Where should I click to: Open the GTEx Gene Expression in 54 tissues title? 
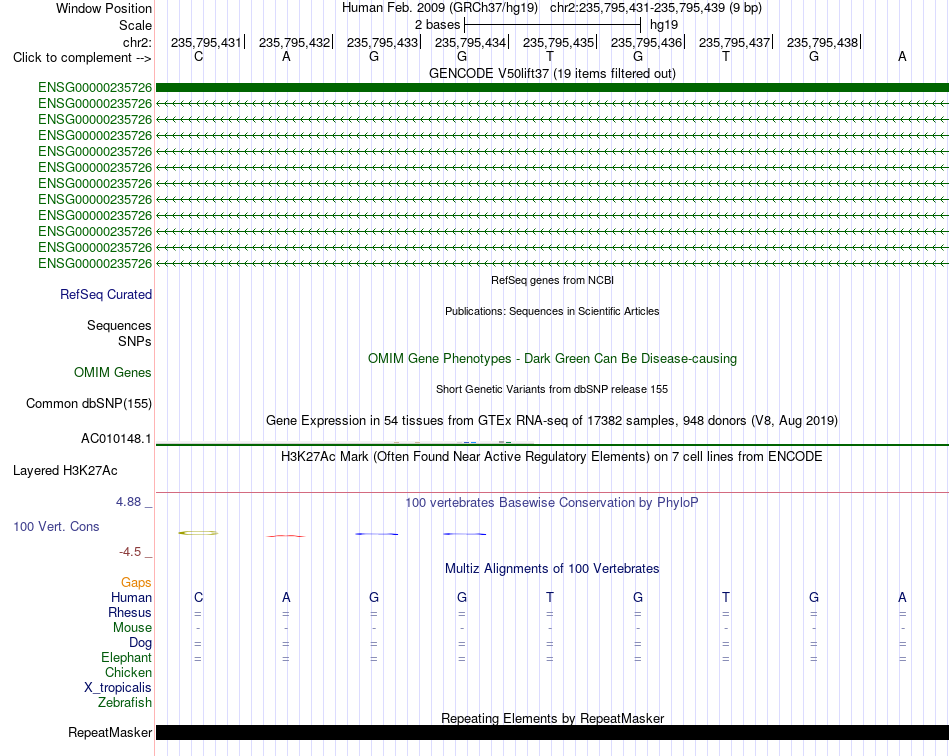(x=552, y=420)
